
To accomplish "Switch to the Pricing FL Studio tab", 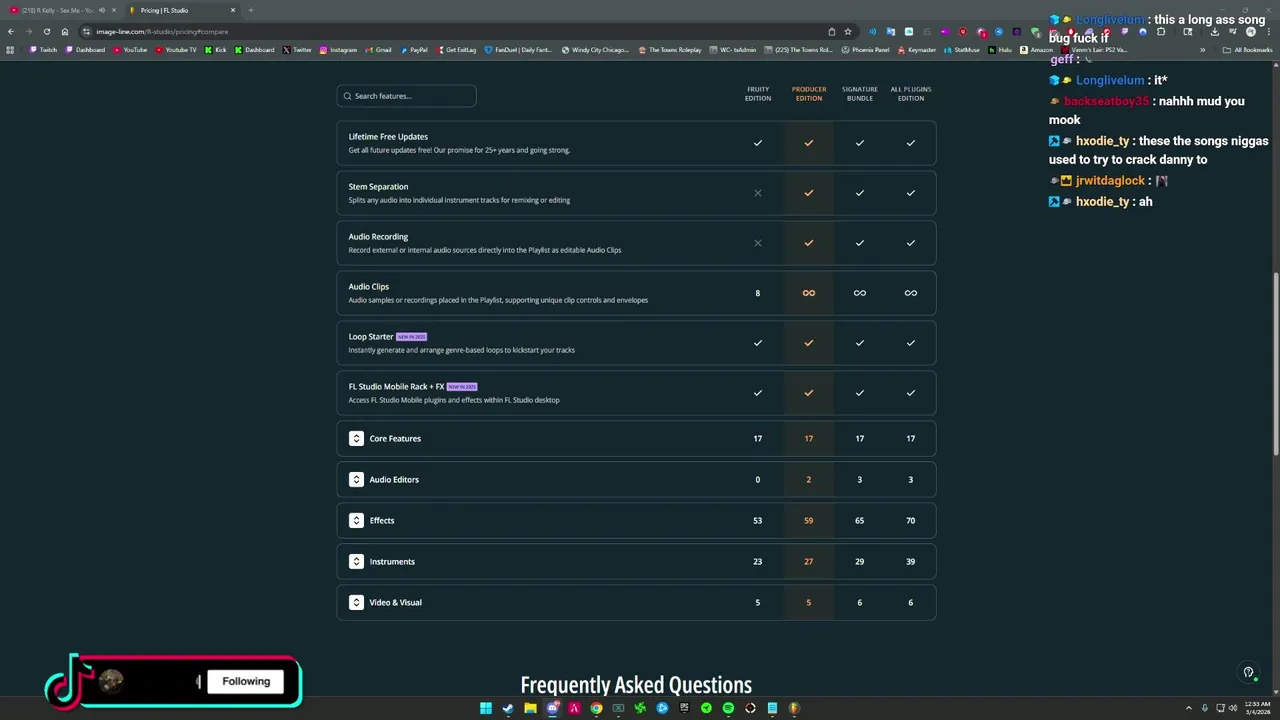I will pos(180,10).
